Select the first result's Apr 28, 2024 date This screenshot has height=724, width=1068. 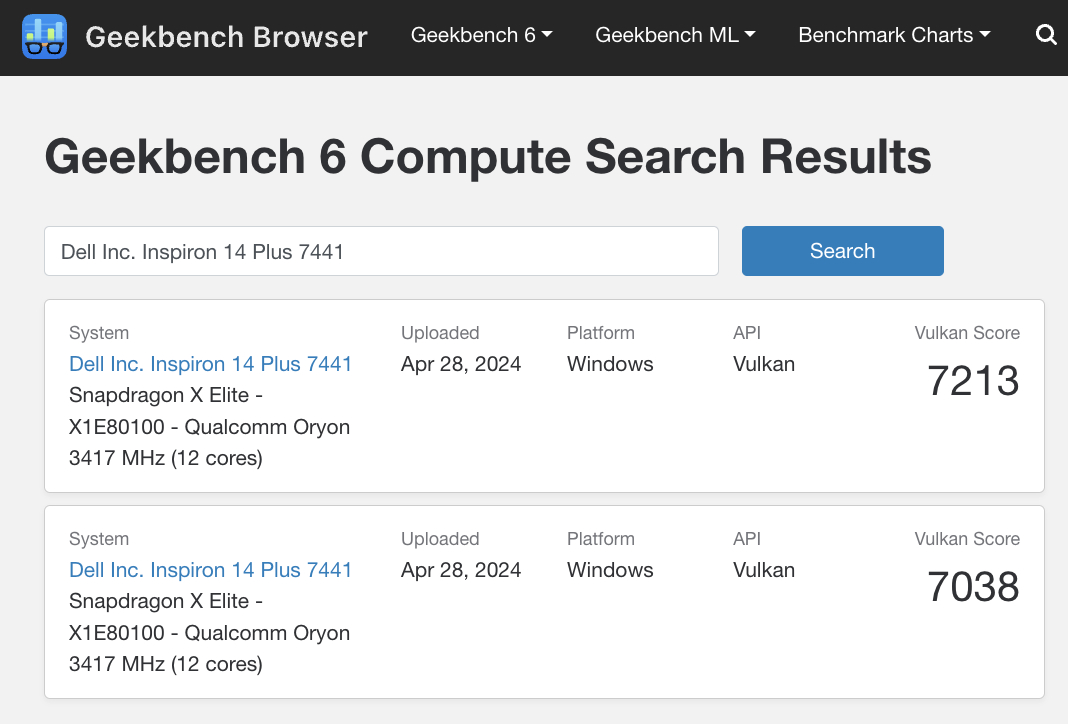tap(461, 364)
